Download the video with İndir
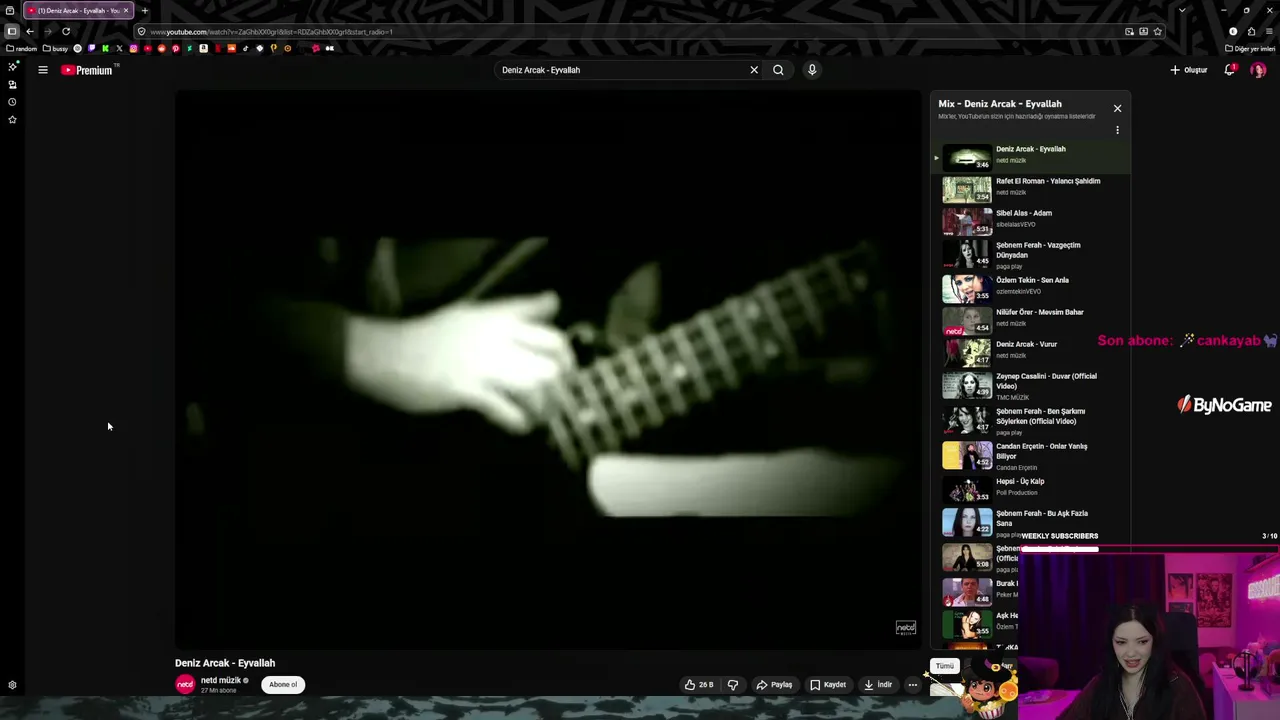1280x720 pixels. tap(877, 685)
